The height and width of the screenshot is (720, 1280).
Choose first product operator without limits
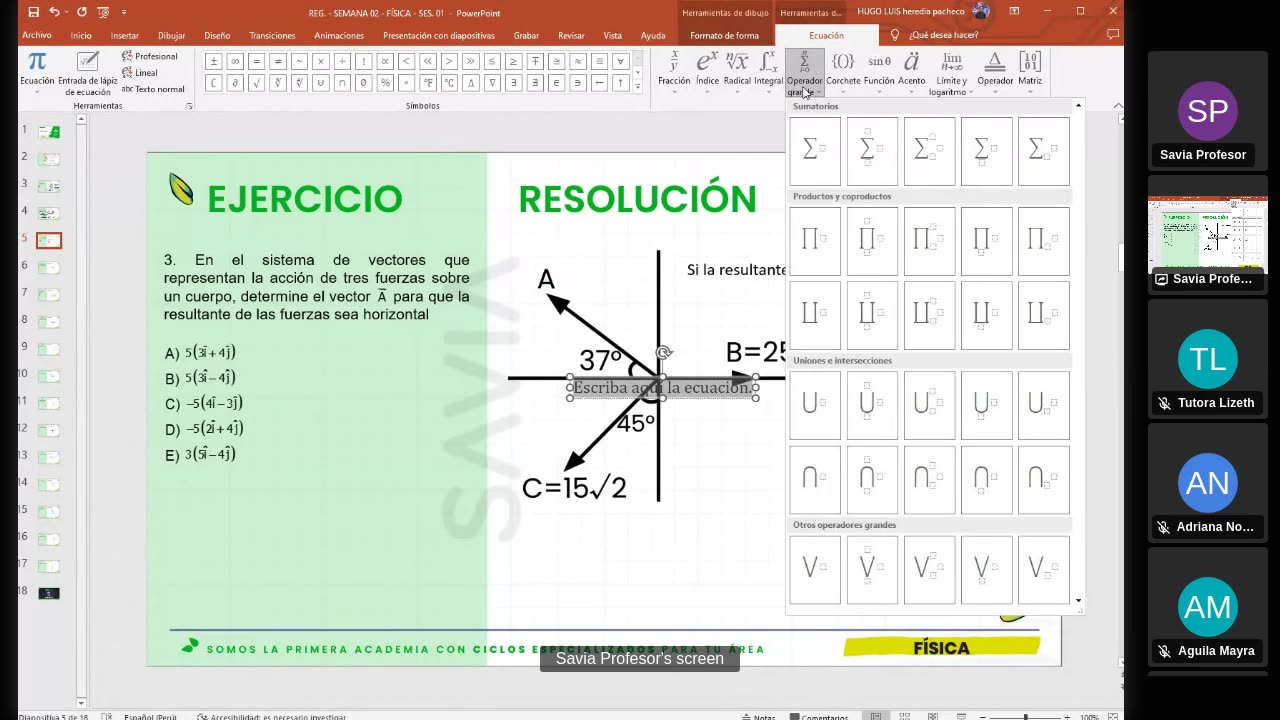(x=815, y=241)
